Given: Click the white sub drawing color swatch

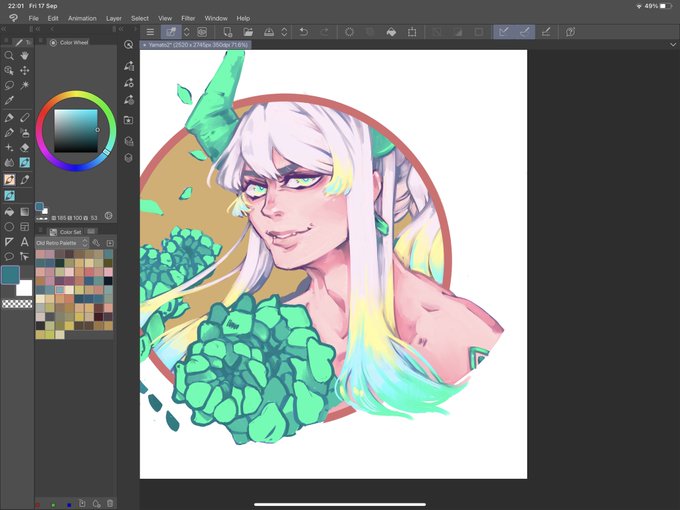Looking at the screenshot, I should pos(24,288).
